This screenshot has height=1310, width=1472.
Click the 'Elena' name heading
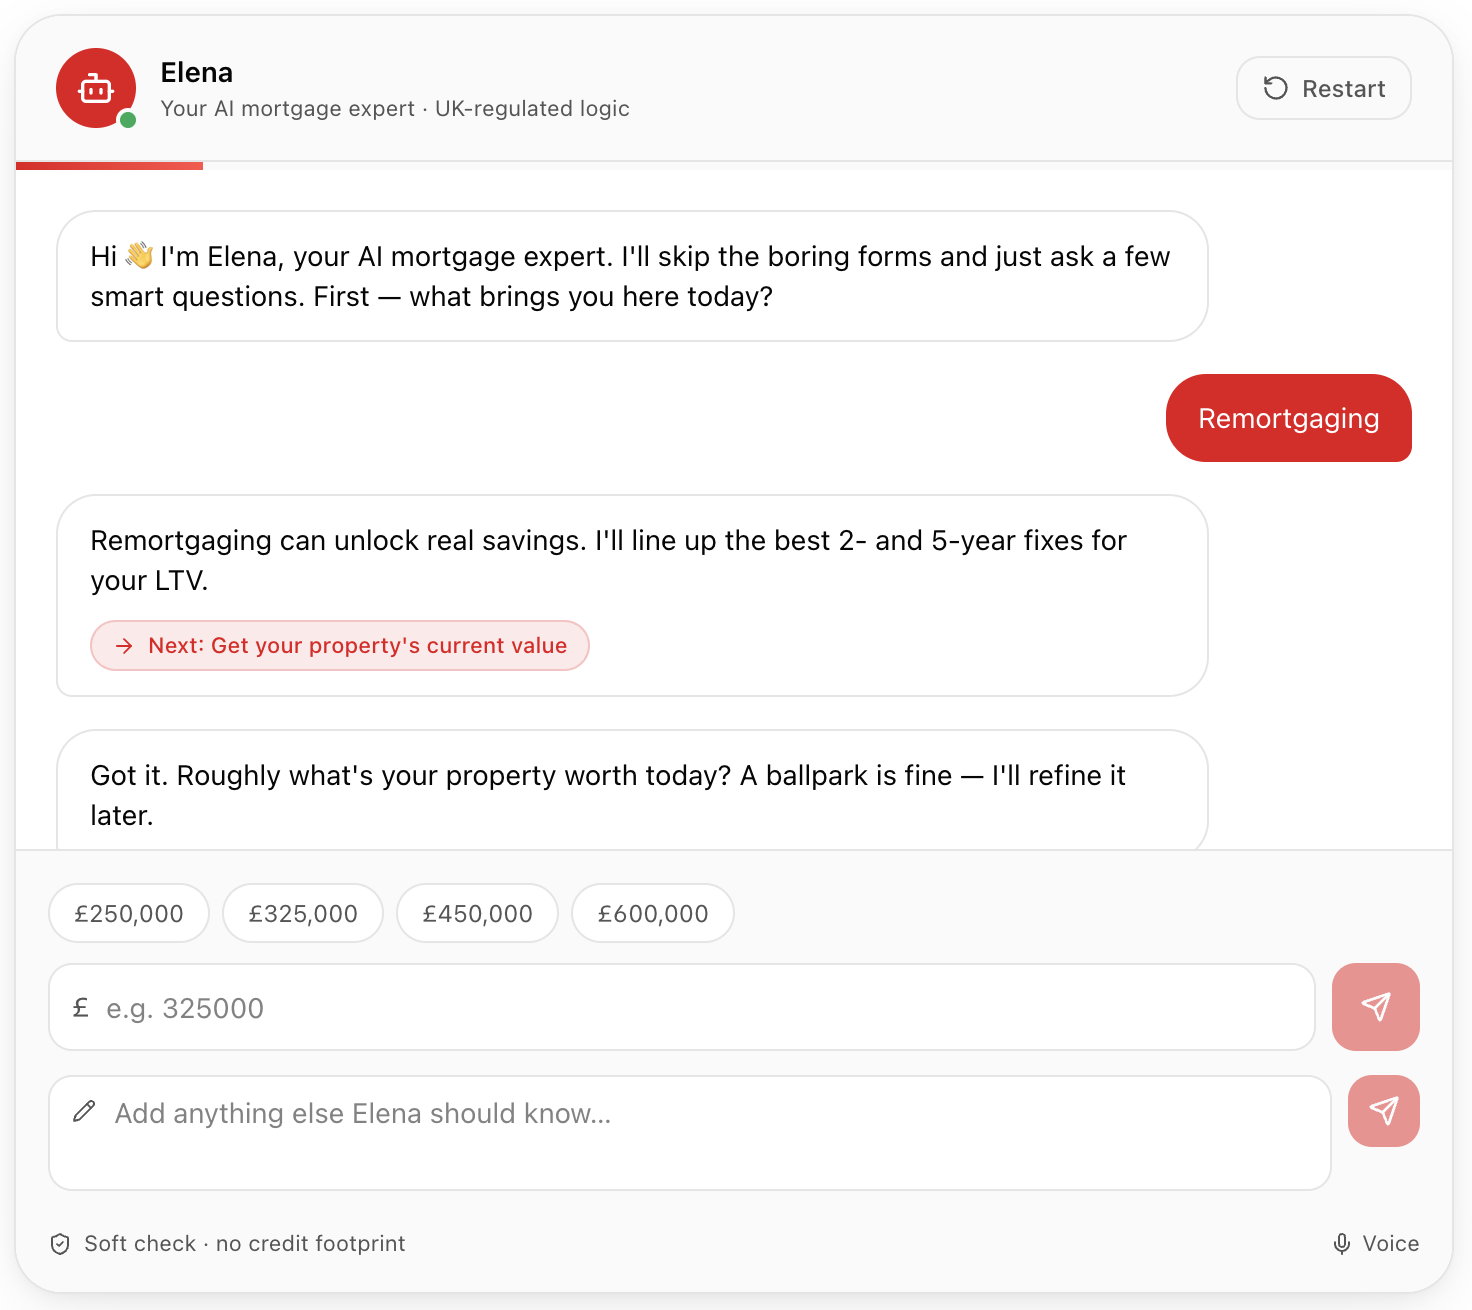point(197,72)
